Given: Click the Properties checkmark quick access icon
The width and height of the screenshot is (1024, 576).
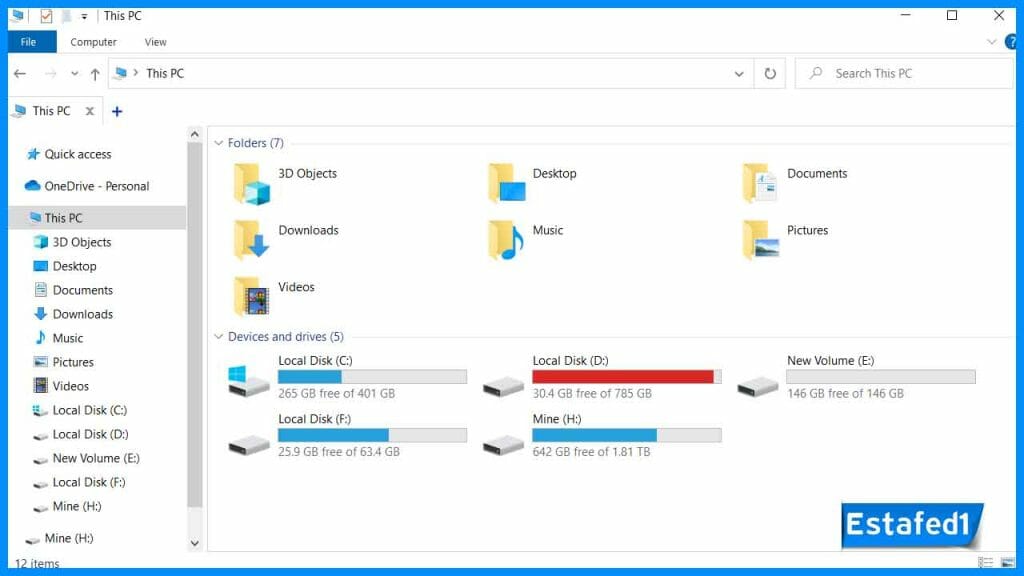Looking at the screenshot, I should 46,16.
